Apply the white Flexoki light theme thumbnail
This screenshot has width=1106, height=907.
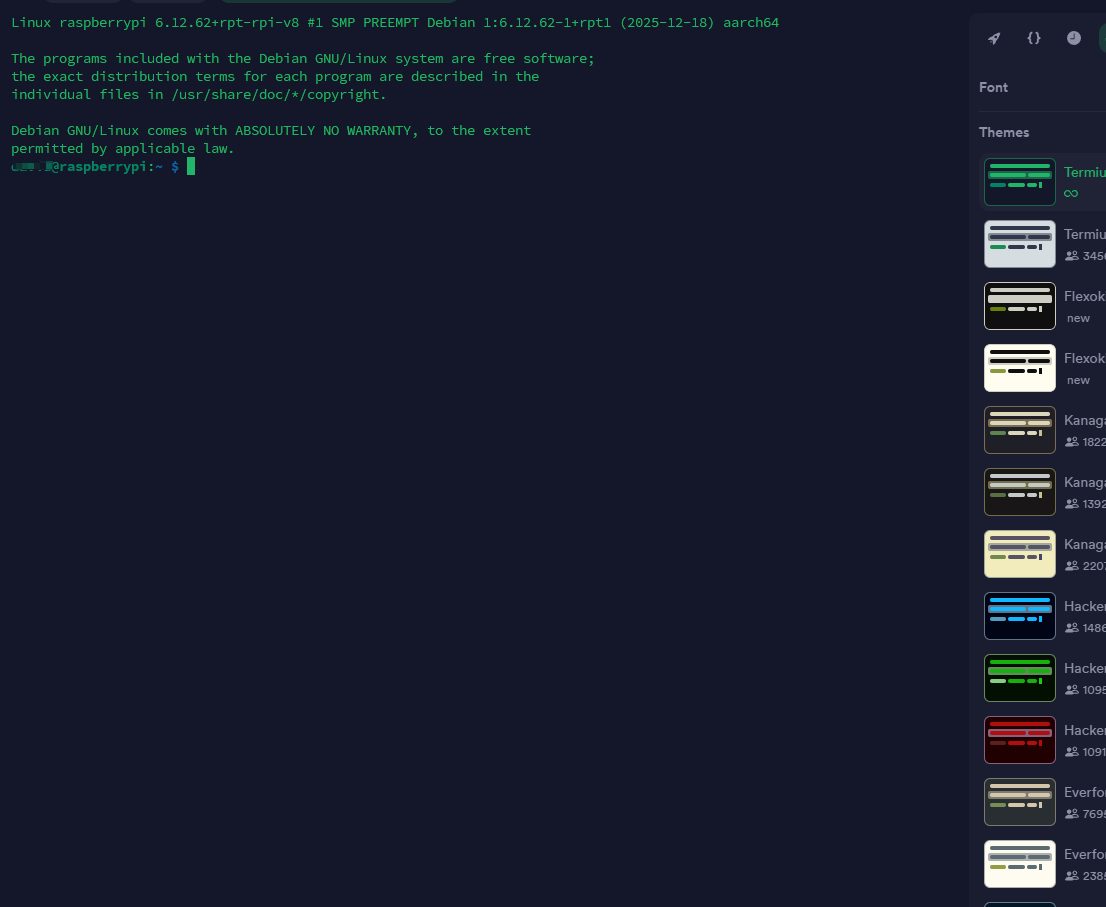coord(1019,368)
